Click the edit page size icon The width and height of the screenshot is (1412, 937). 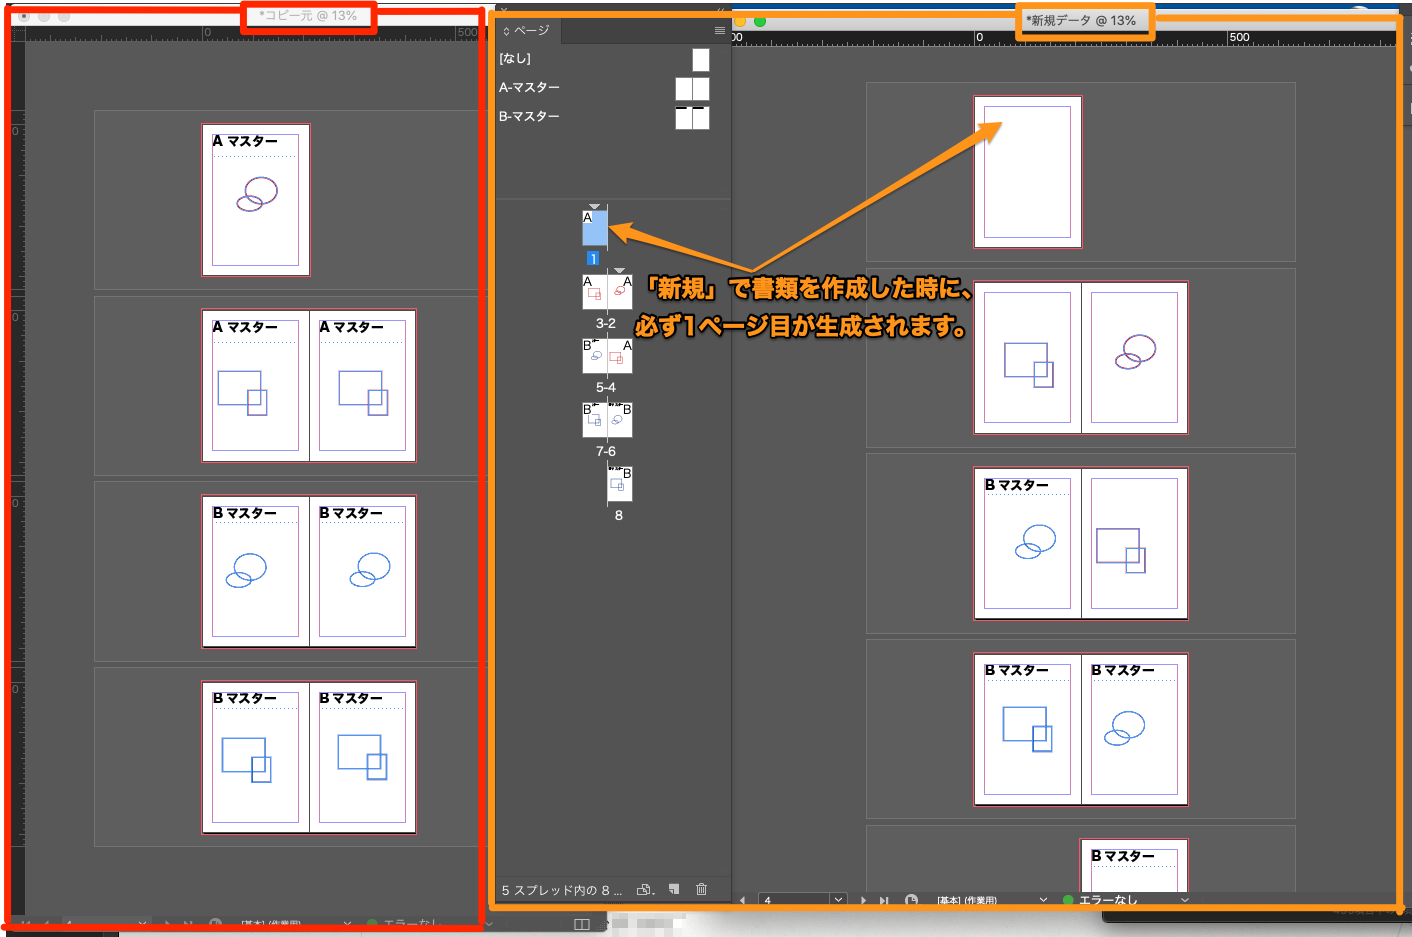(645, 889)
